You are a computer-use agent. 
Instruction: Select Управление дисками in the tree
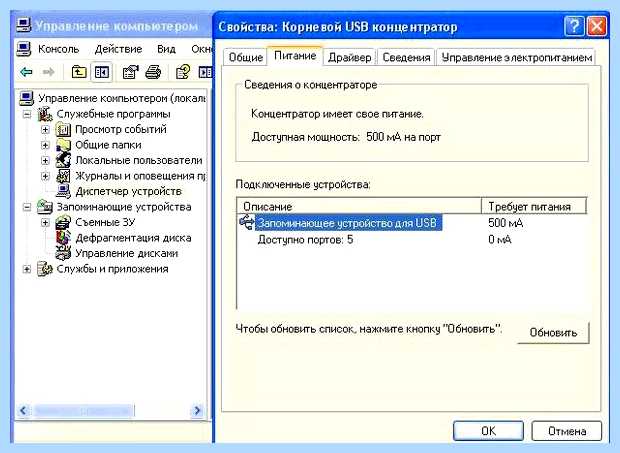[x=127, y=253]
